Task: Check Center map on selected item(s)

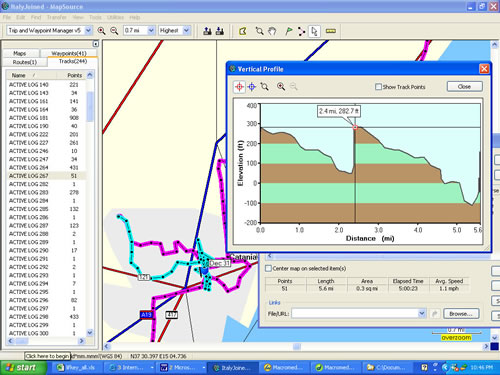Action: (268, 268)
